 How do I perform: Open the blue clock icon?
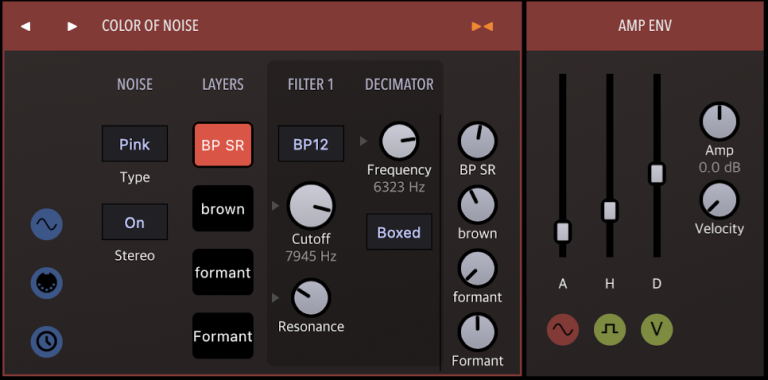(x=47, y=341)
